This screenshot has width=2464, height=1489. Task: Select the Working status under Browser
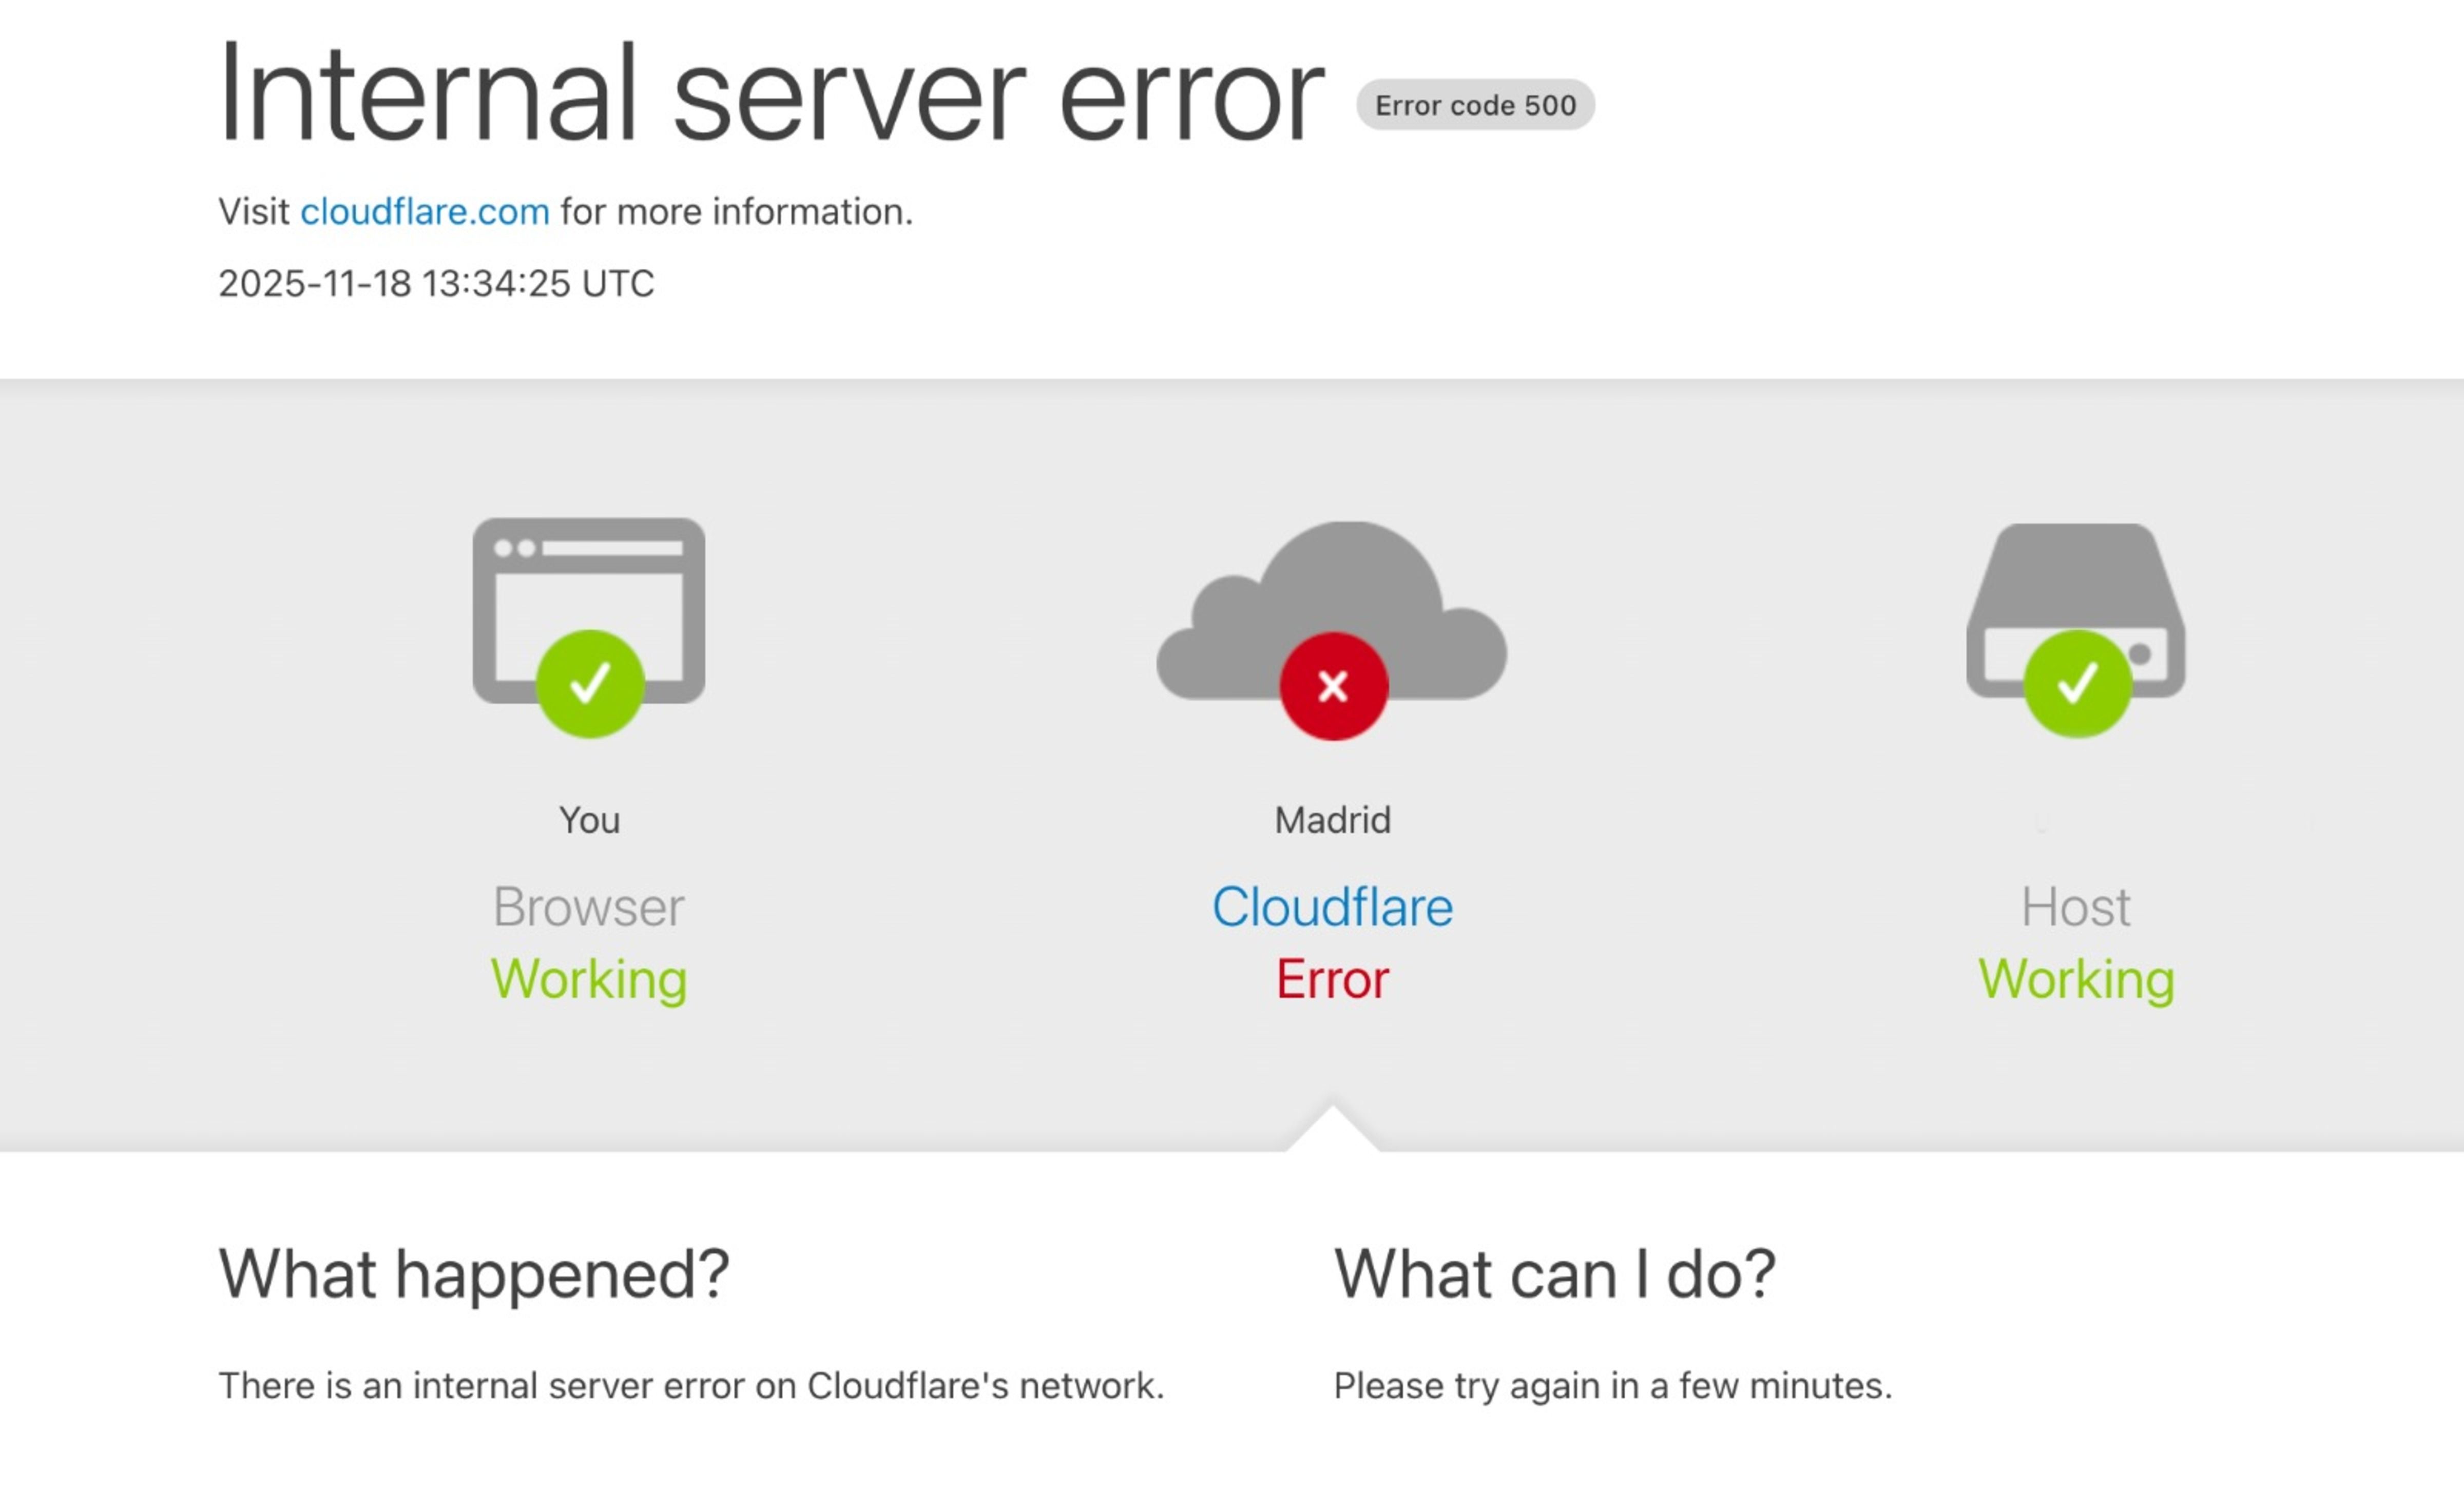click(589, 979)
